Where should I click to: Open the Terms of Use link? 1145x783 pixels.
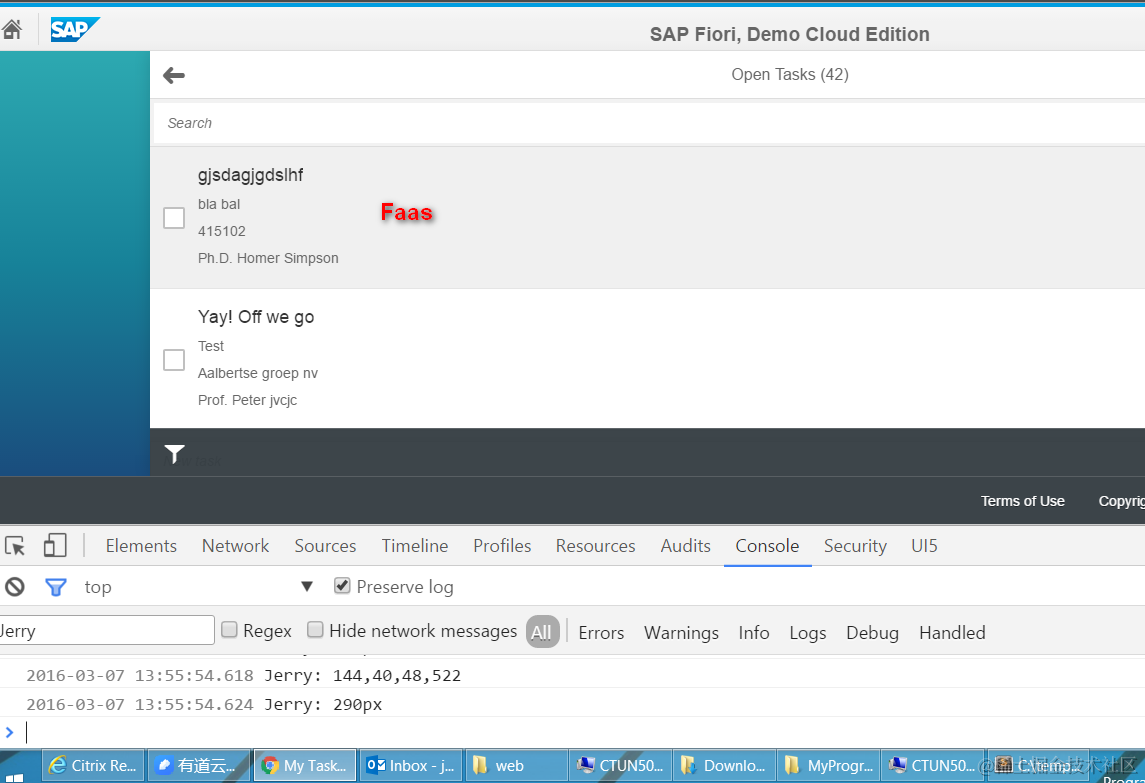(1022, 501)
